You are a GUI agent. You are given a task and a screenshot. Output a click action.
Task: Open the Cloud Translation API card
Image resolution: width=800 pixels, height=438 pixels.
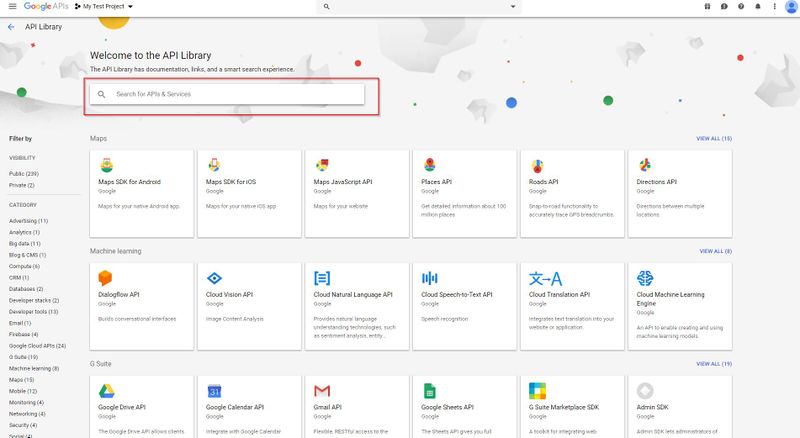[573, 299]
